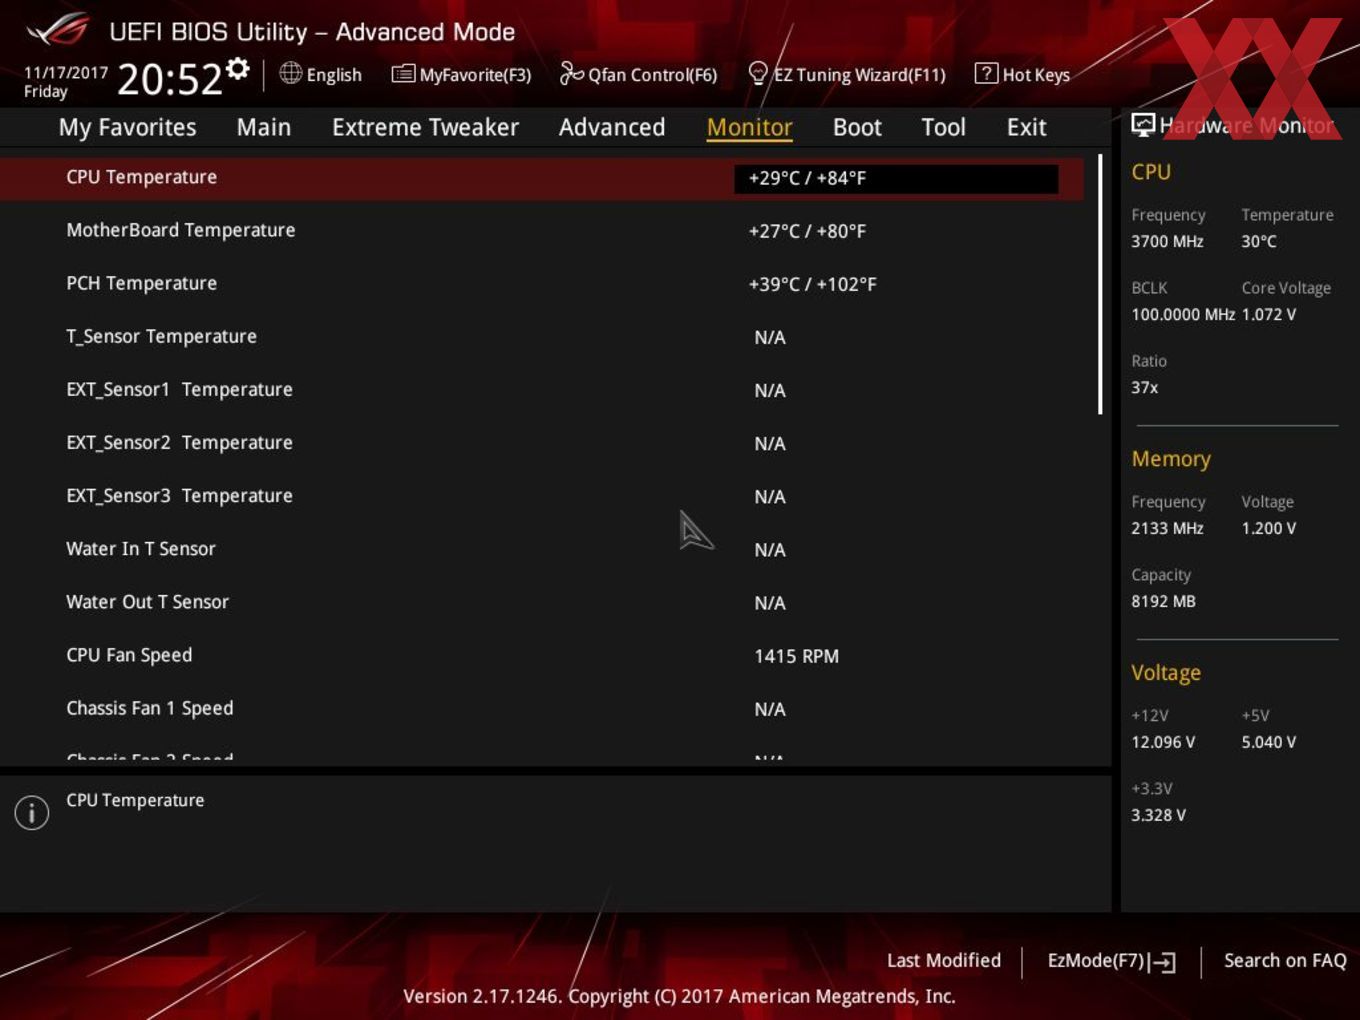Image resolution: width=1360 pixels, height=1020 pixels.
Task: Select EXT_Sensor1 Temperature row
Action: [x=541, y=390]
